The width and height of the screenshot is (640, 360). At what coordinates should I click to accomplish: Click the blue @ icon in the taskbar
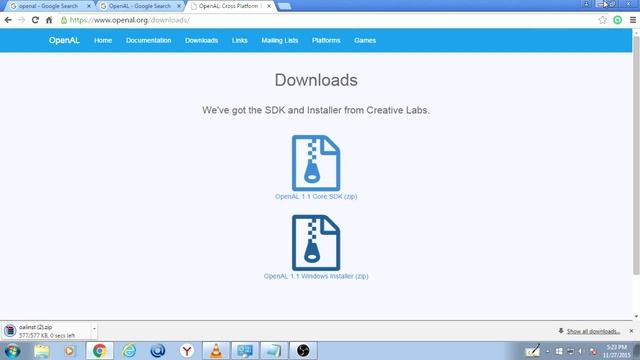[158, 351]
